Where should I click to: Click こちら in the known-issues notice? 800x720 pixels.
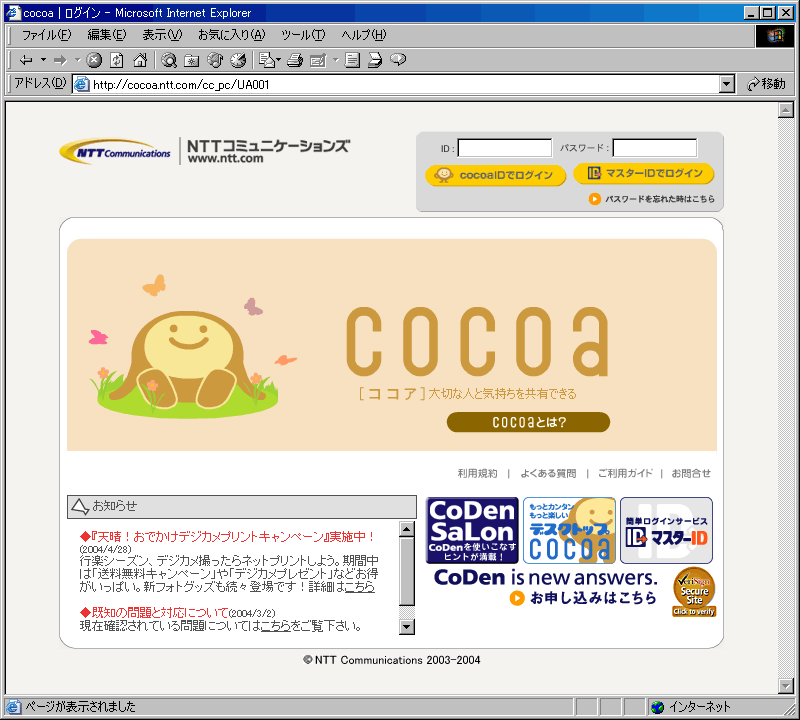(x=276, y=626)
